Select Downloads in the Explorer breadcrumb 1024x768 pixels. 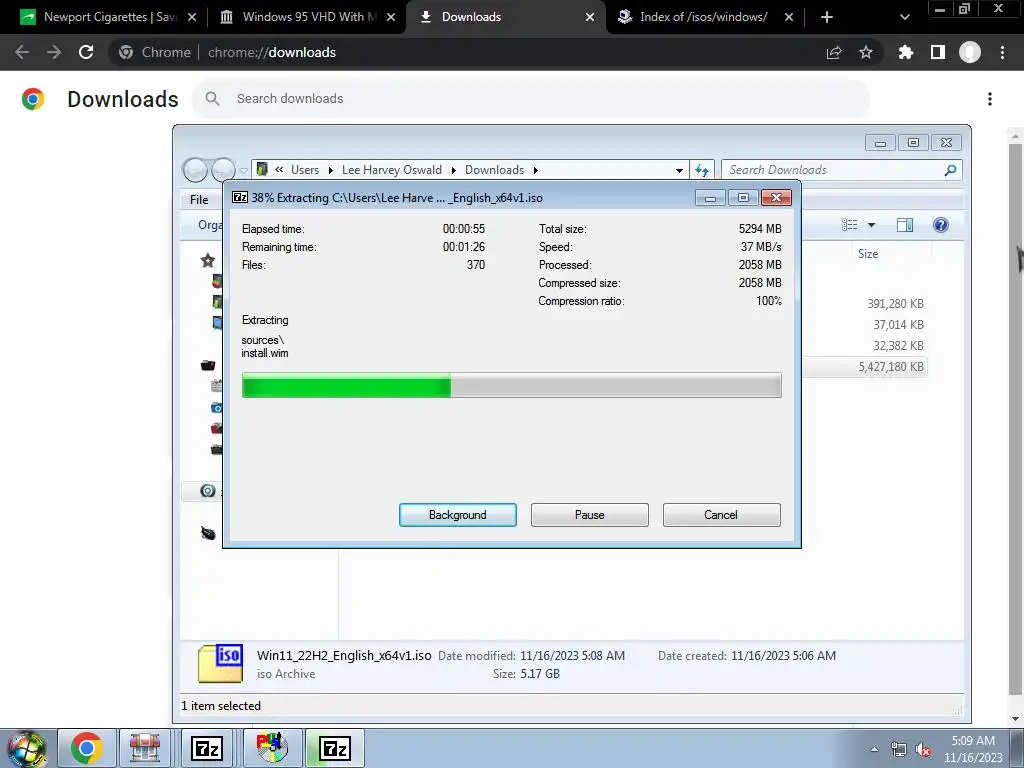(494, 170)
